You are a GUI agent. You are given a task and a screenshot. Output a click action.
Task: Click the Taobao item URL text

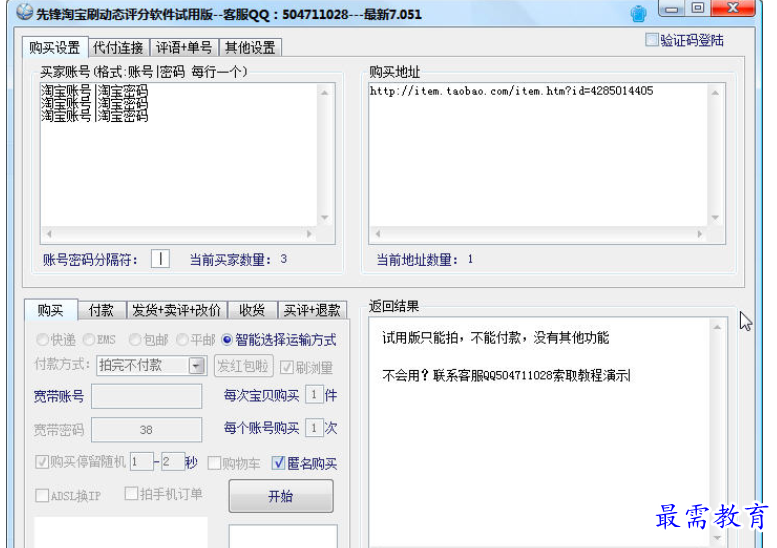(x=511, y=91)
